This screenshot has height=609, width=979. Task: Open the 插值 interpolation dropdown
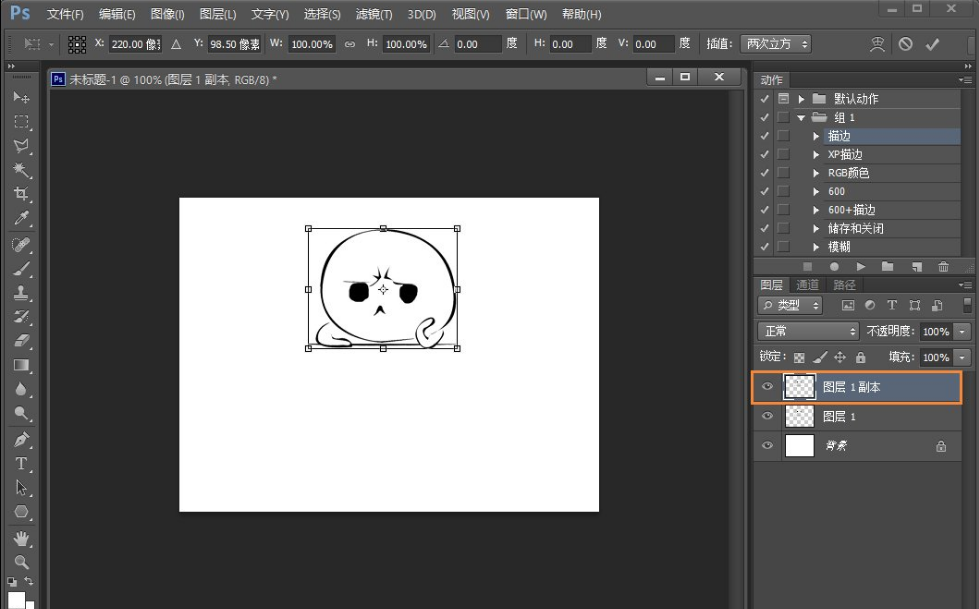pos(776,44)
